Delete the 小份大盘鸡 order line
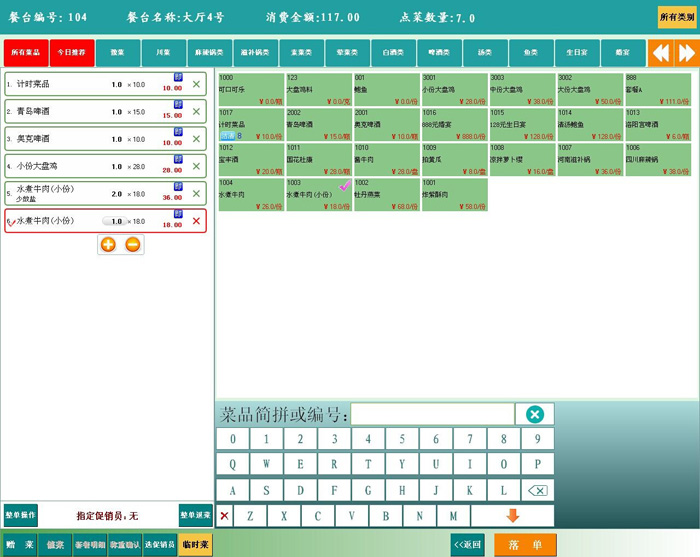The image size is (700, 557). (196, 166)
